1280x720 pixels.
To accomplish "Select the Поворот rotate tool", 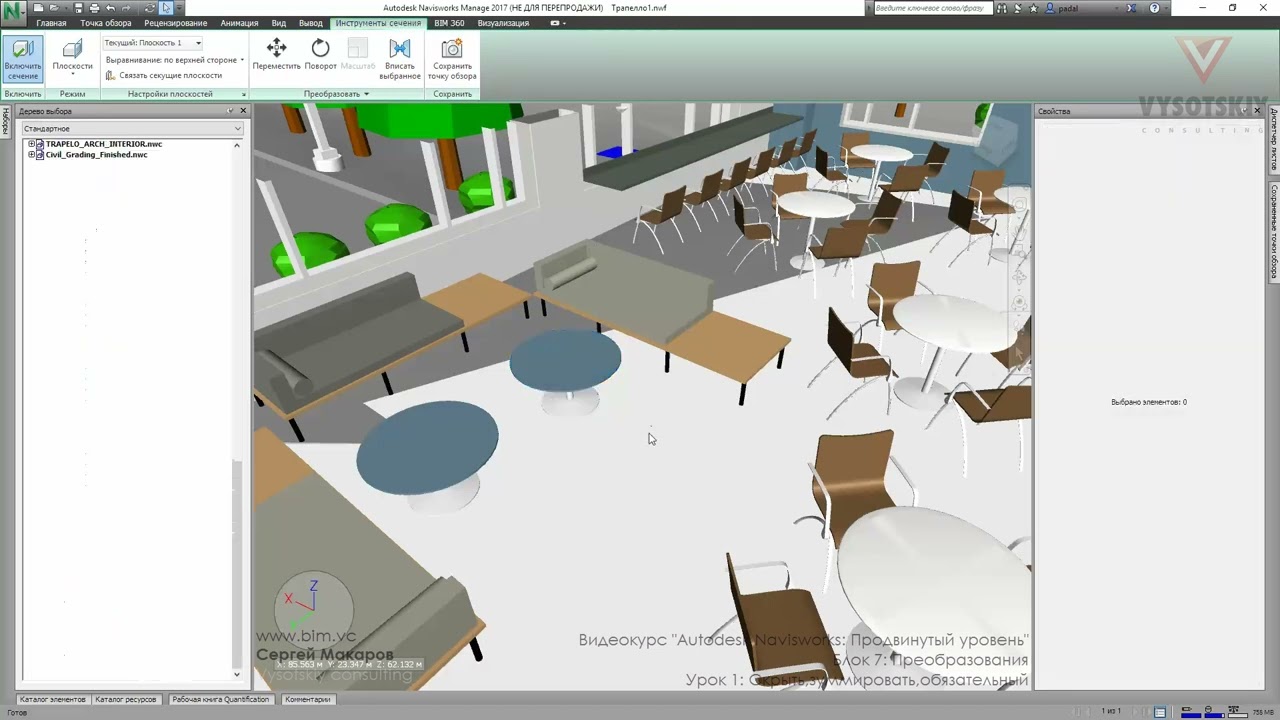I will [320, 55].
